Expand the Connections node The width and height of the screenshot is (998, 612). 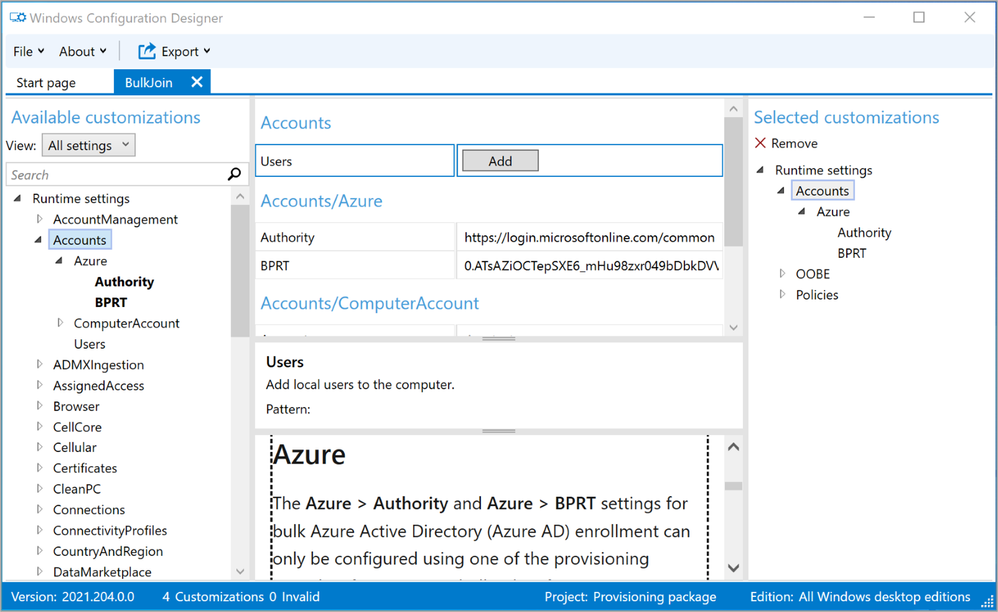pos(39,510)
